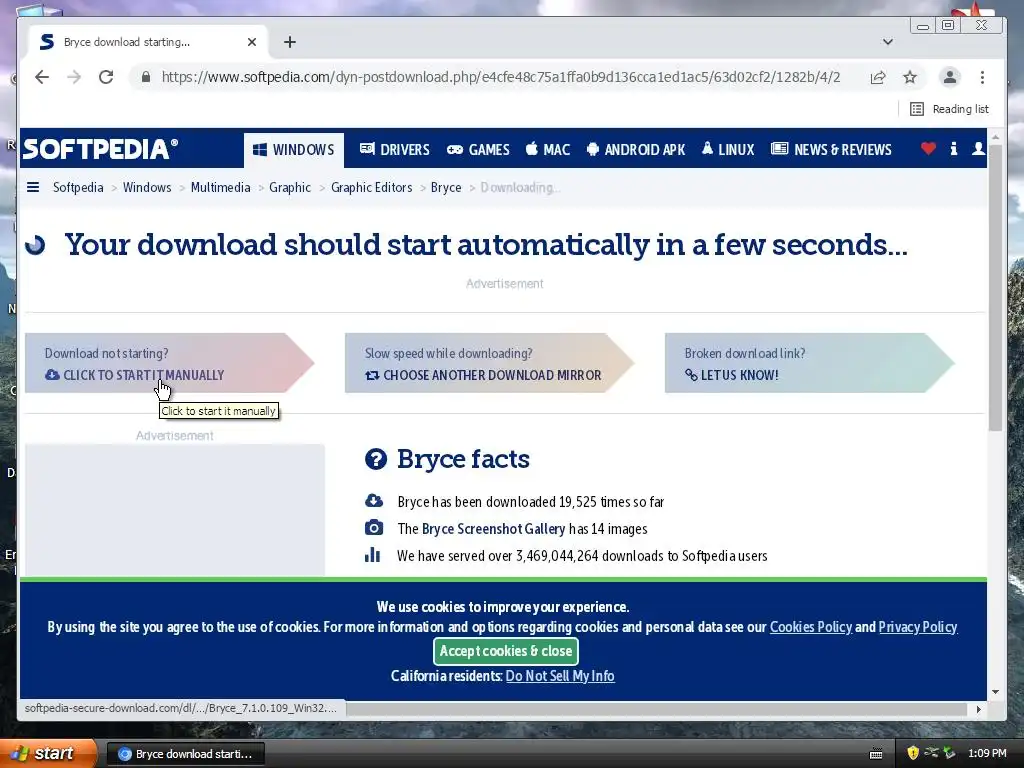Go to Multimedia breadcrumb link
The width and height of the screenshot is (1024, 768).
[x=220, y=187]
